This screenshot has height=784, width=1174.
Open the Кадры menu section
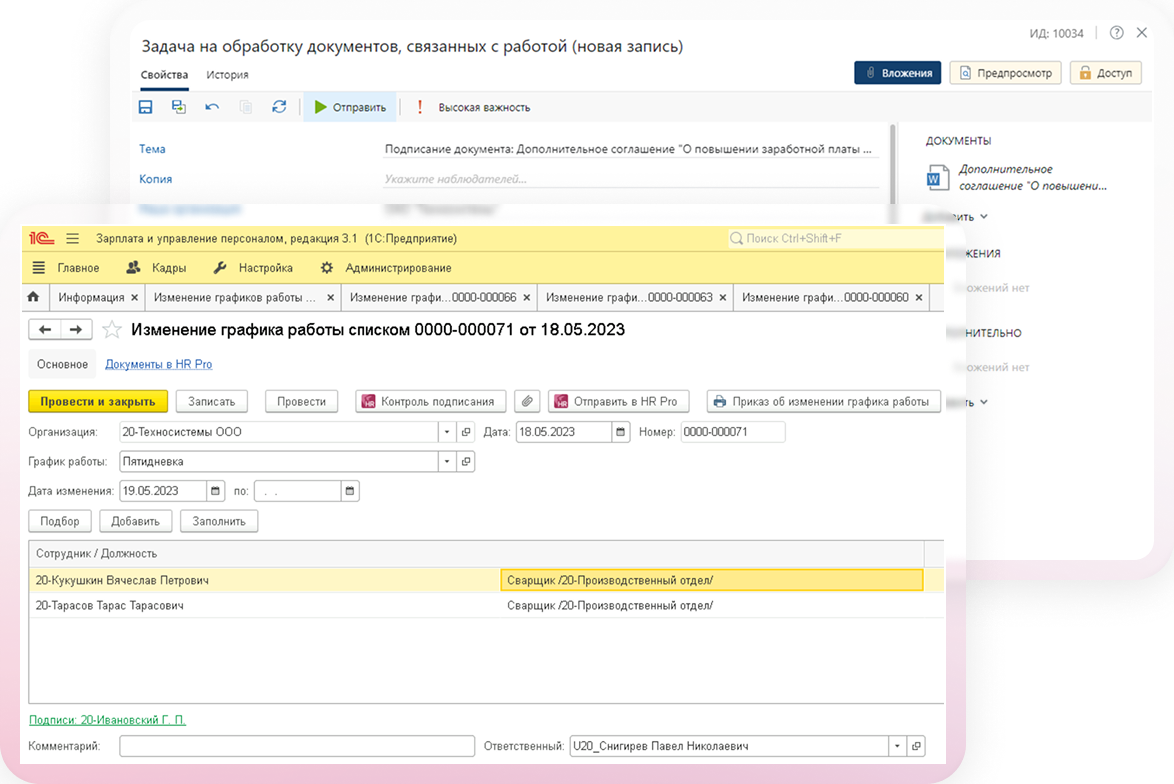tap(157, 268)
